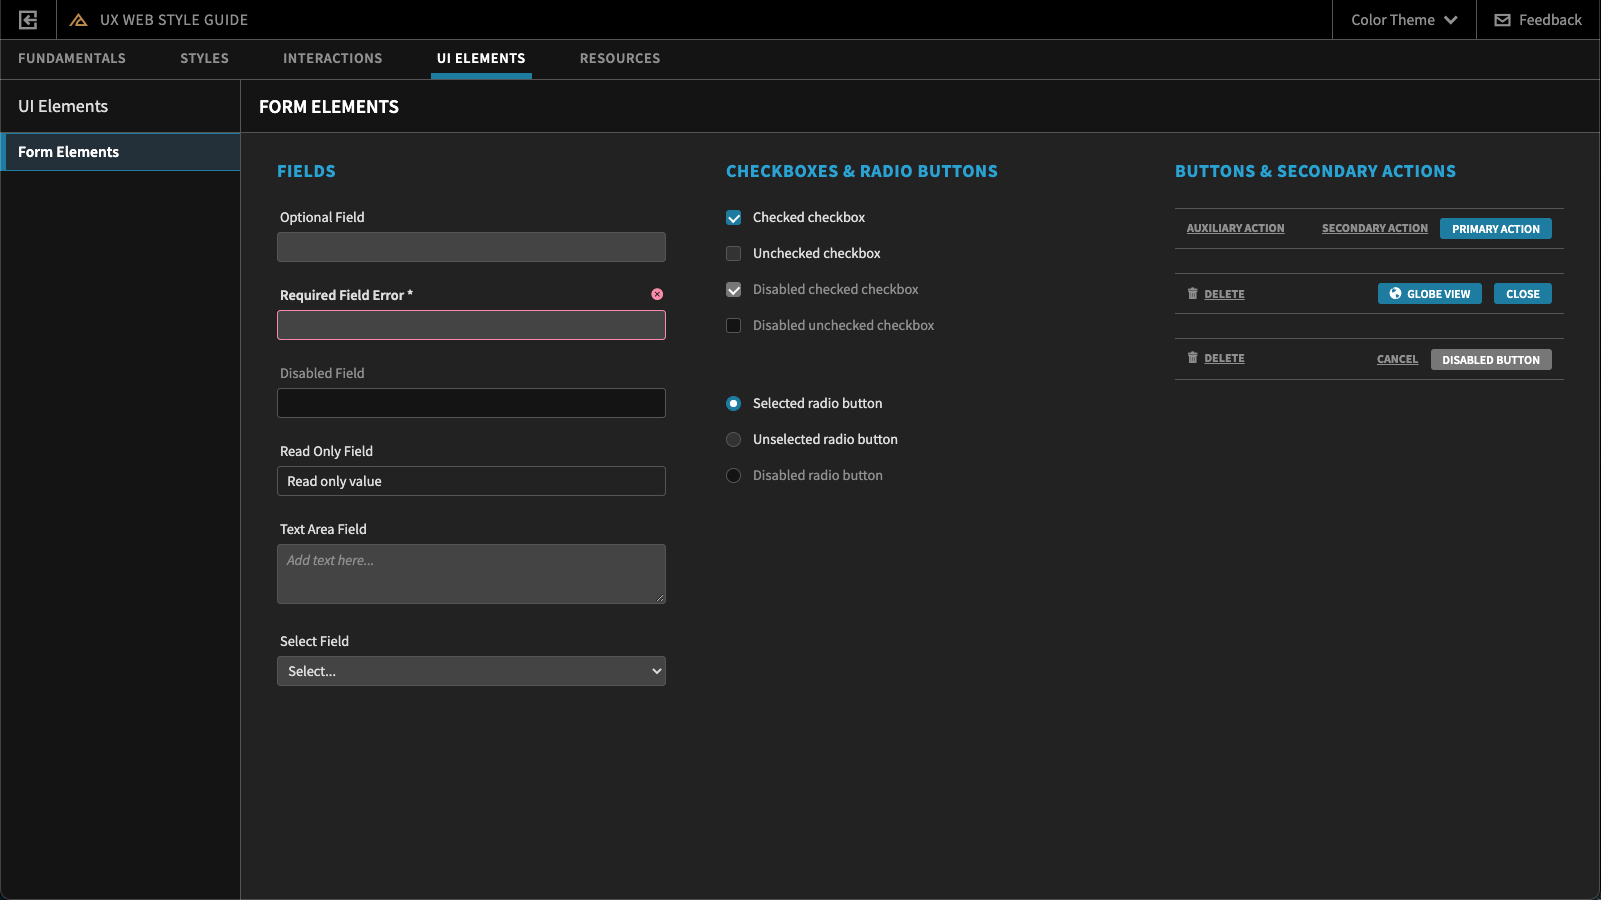Open the Color Theme dropdown
Viewport: 1601px width, 900px height.
click(1403, 20)
